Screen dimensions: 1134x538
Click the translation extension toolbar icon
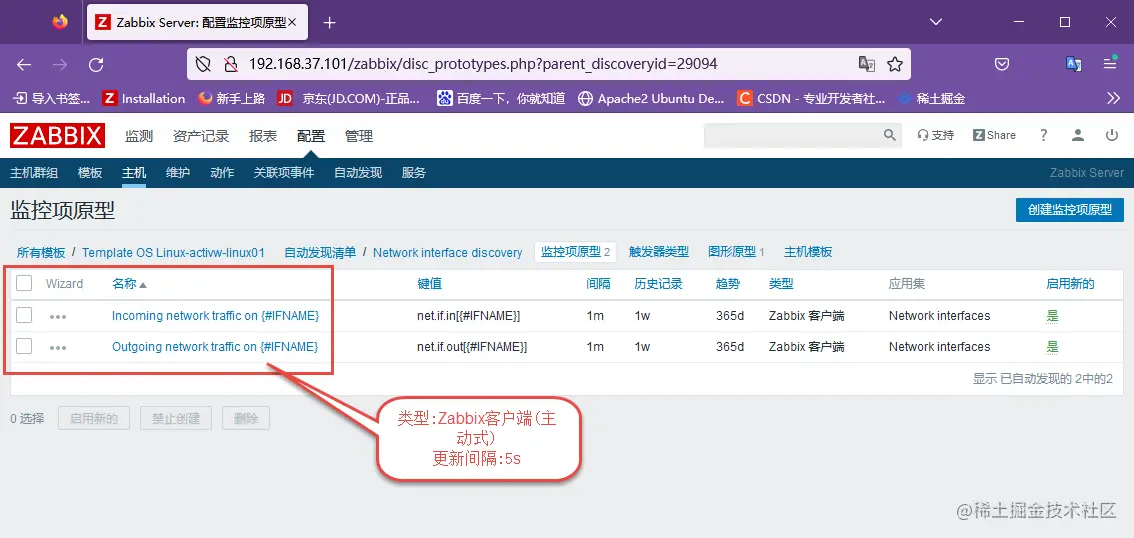(1074, 64)
